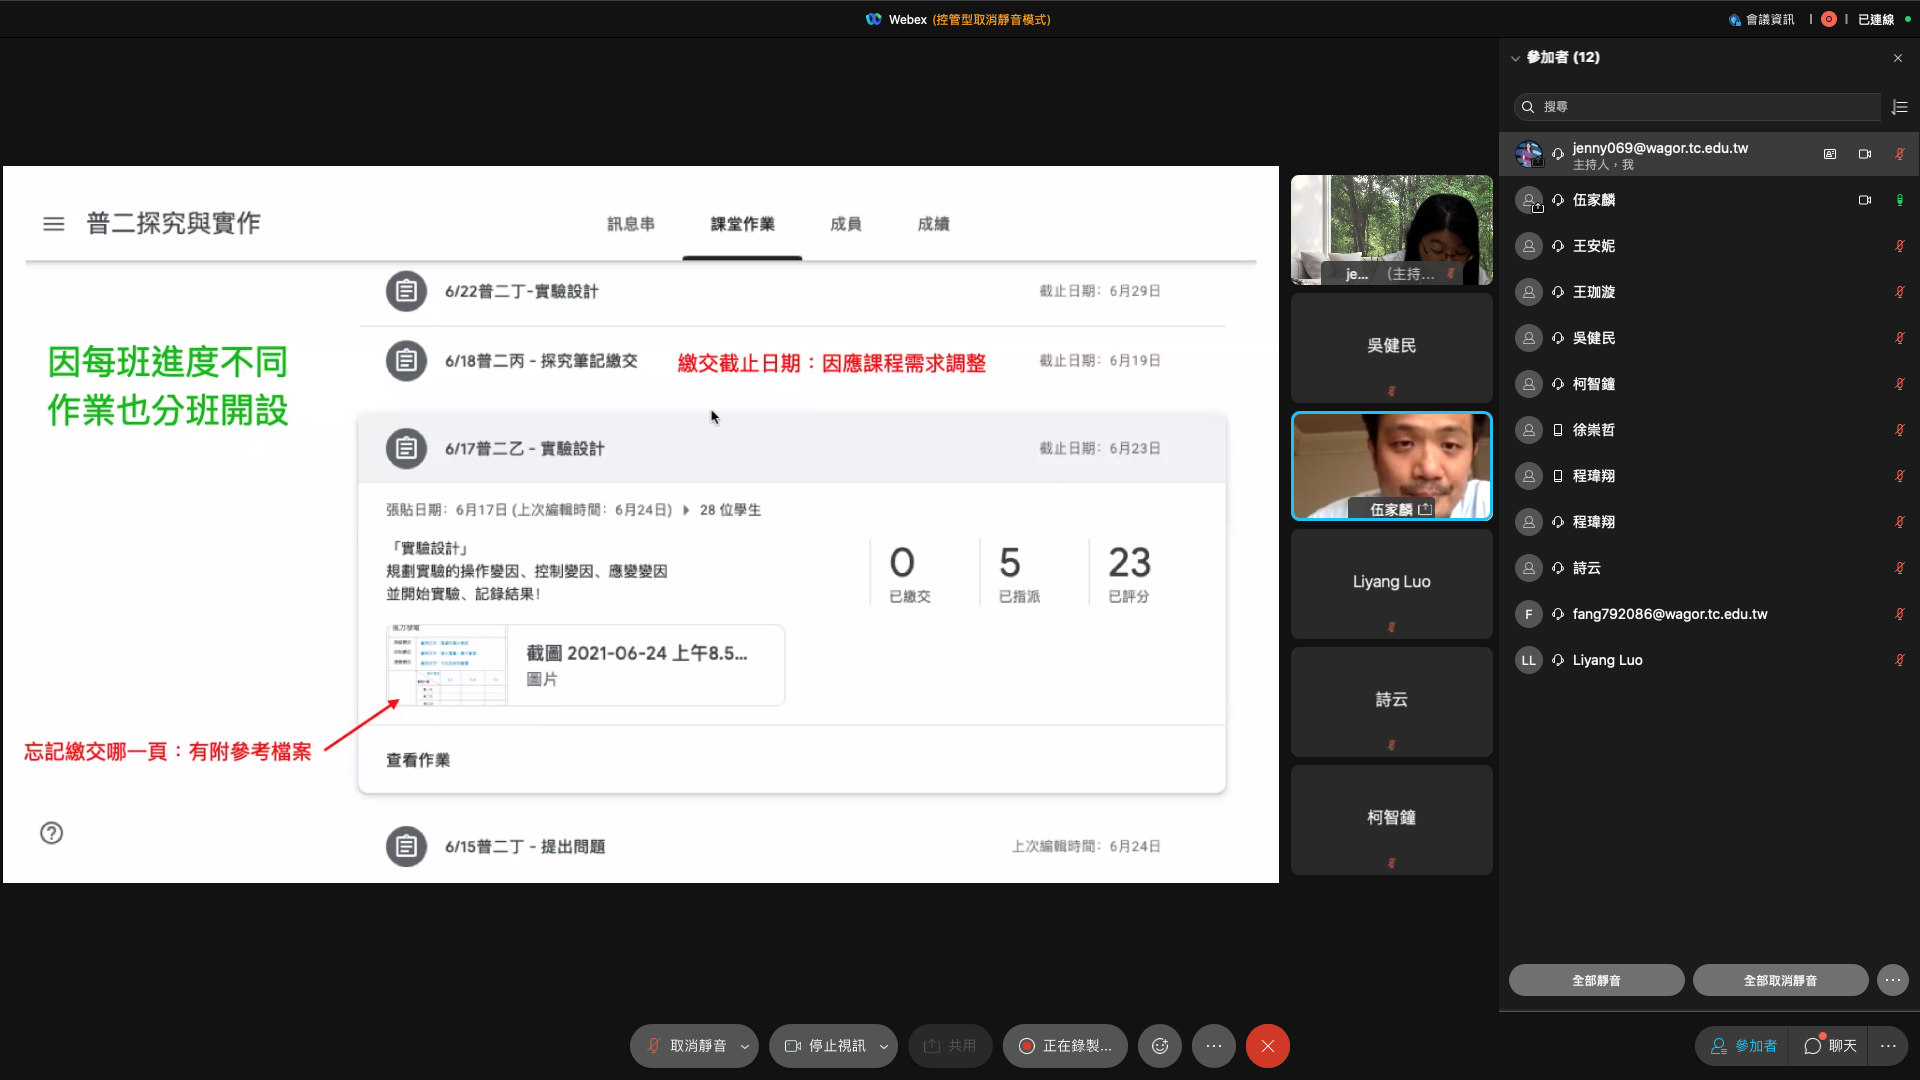The height and width of the screenshot is (1080, 1920).
Task: Click the help question mark icon
Action: [x=52, y=833]
